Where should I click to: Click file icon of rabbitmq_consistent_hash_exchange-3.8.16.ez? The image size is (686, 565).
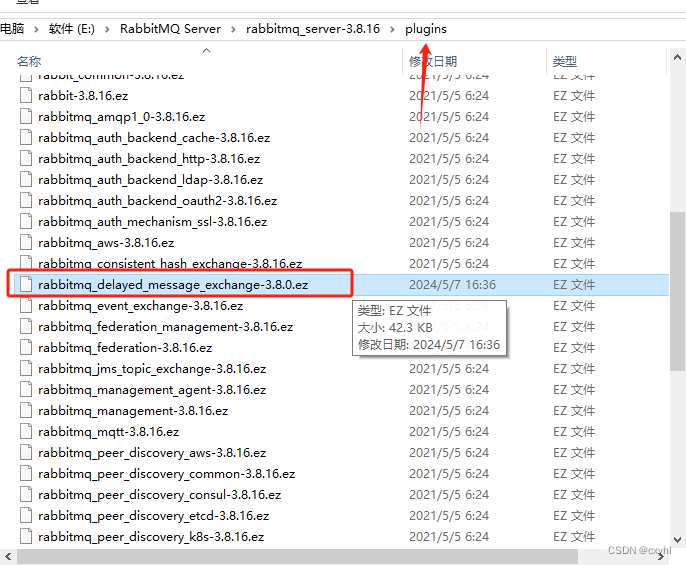pyautogui.click(x=26, y=263)
